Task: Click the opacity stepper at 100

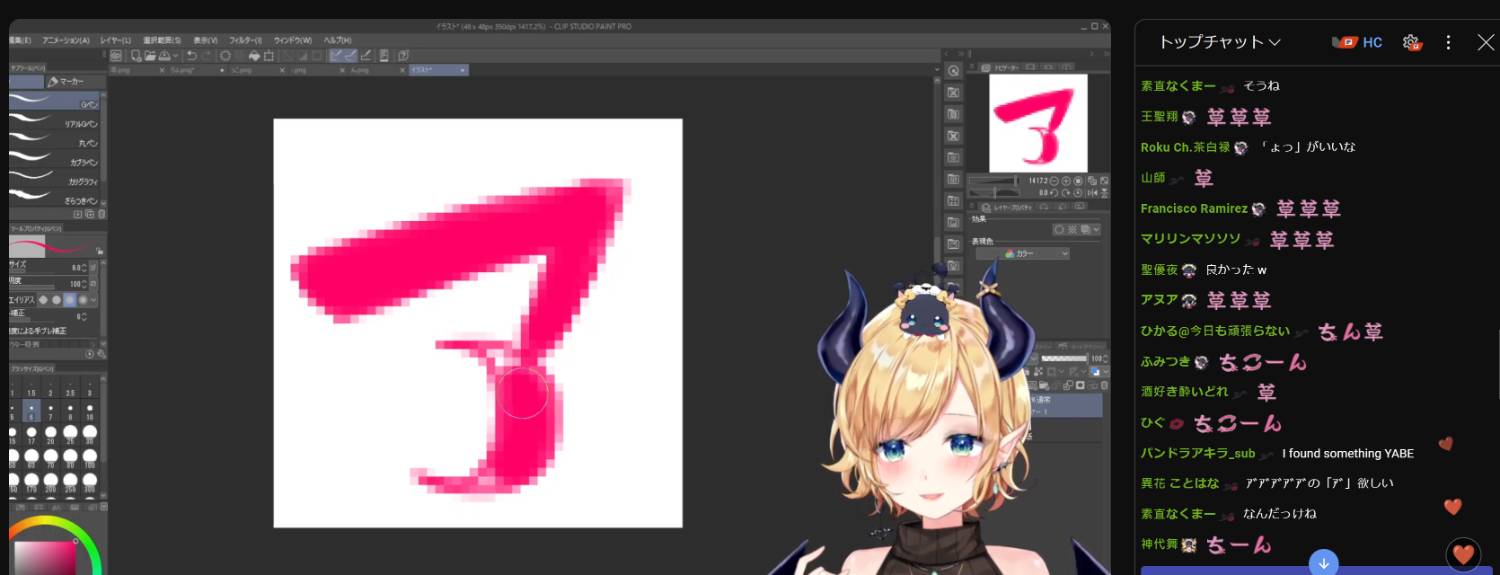Action: pyautogui.click(x=85, y=284)
